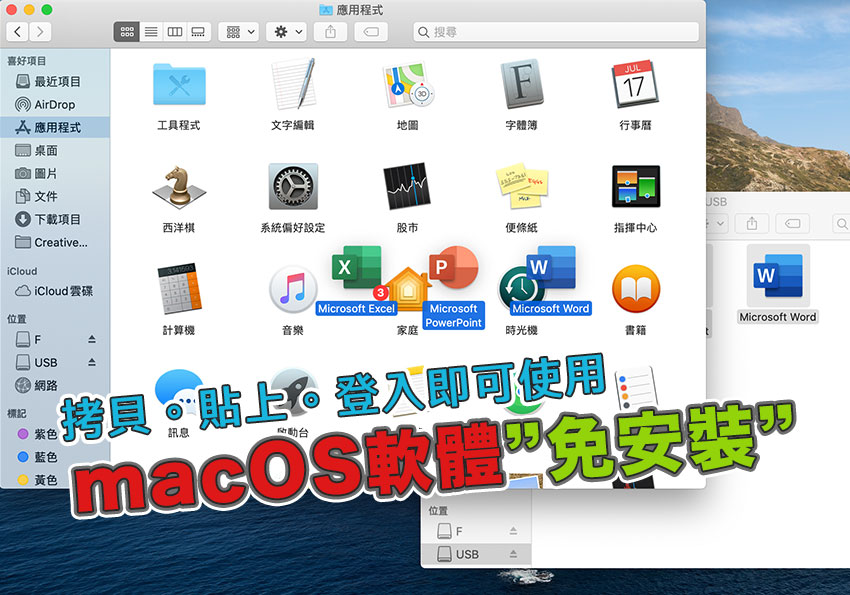The width and height of the screenshot is (850, 595).
Task: Go back in Finder history
Action: click(18, 32)
